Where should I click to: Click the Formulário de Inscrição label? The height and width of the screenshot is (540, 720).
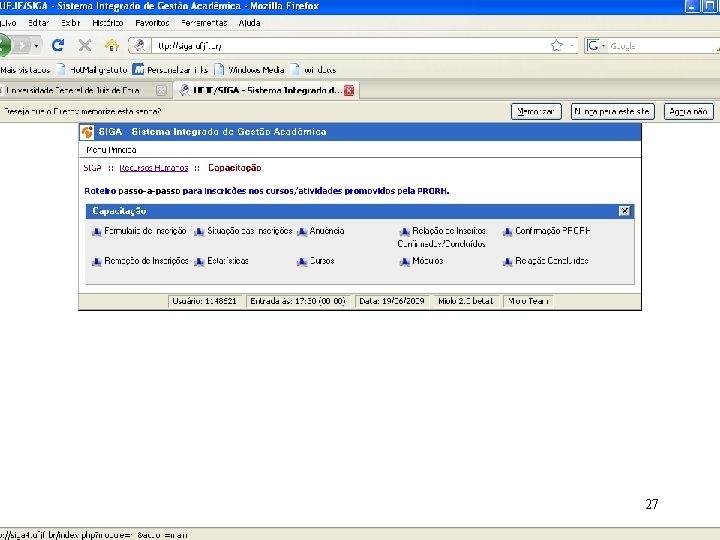tap(145, 231)
